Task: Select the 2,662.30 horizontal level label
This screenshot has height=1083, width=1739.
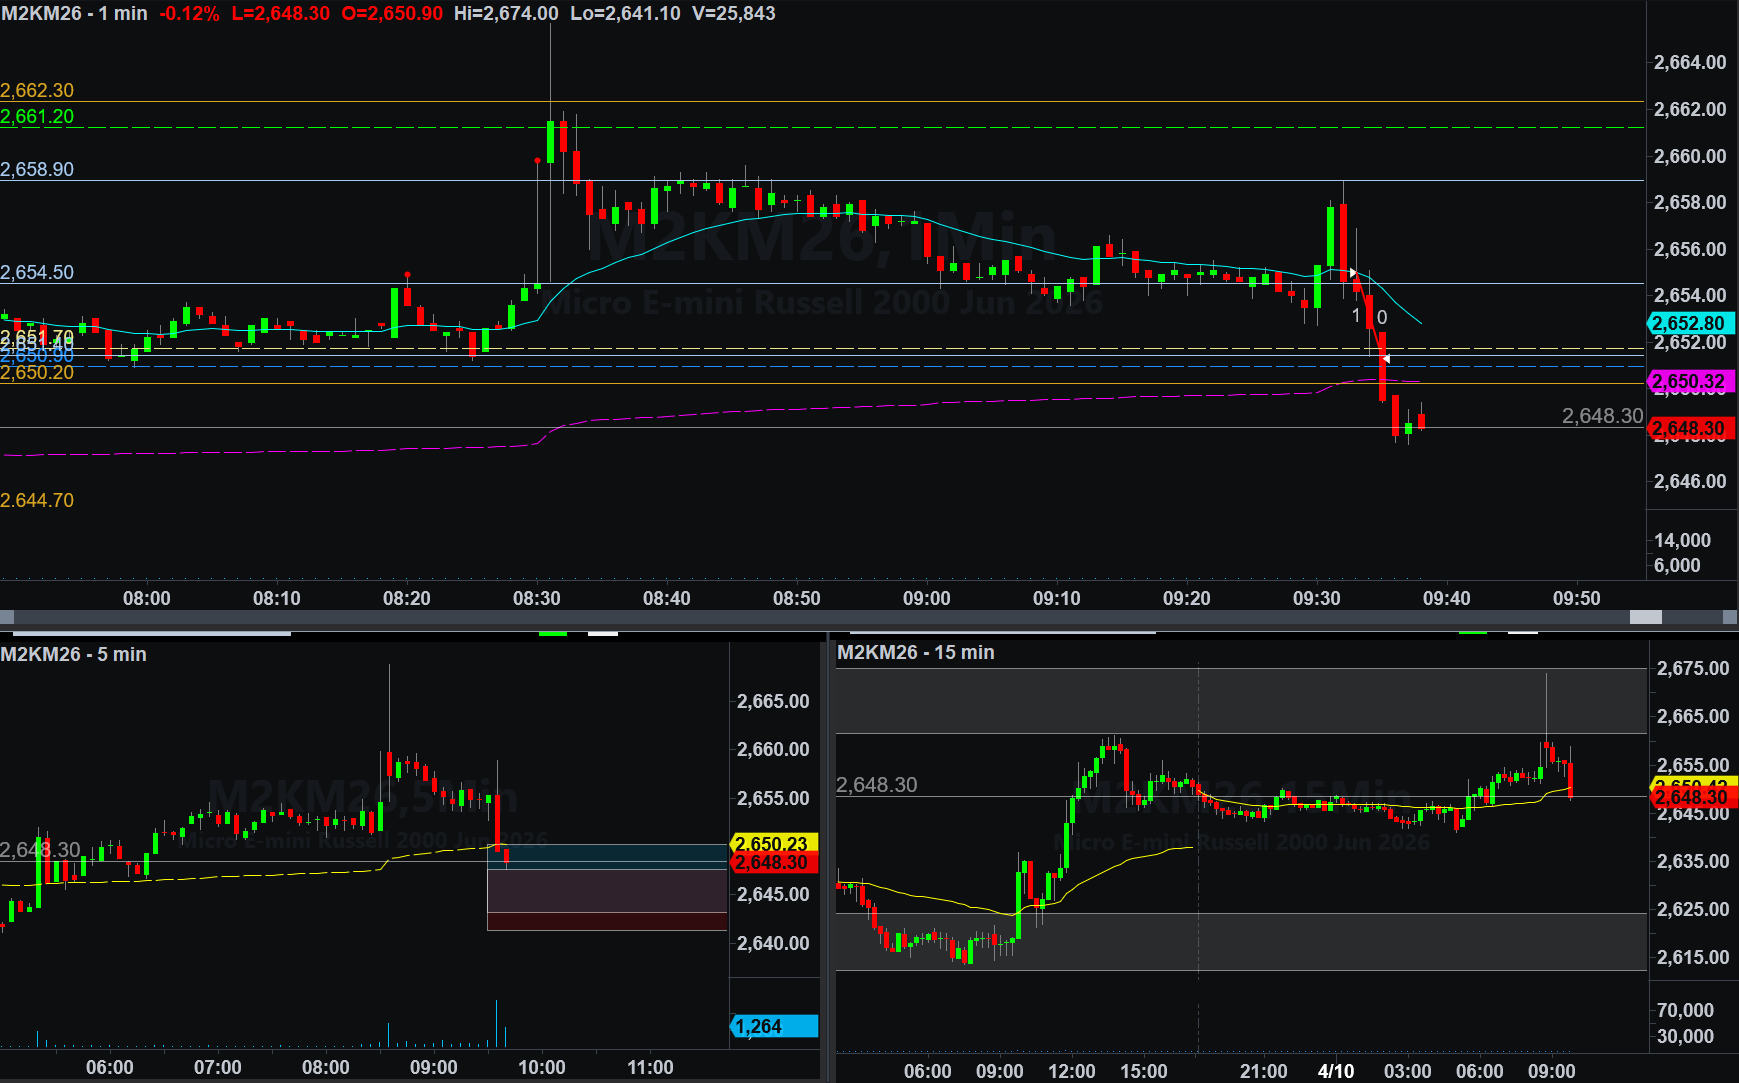Action: tap(37, 91)
